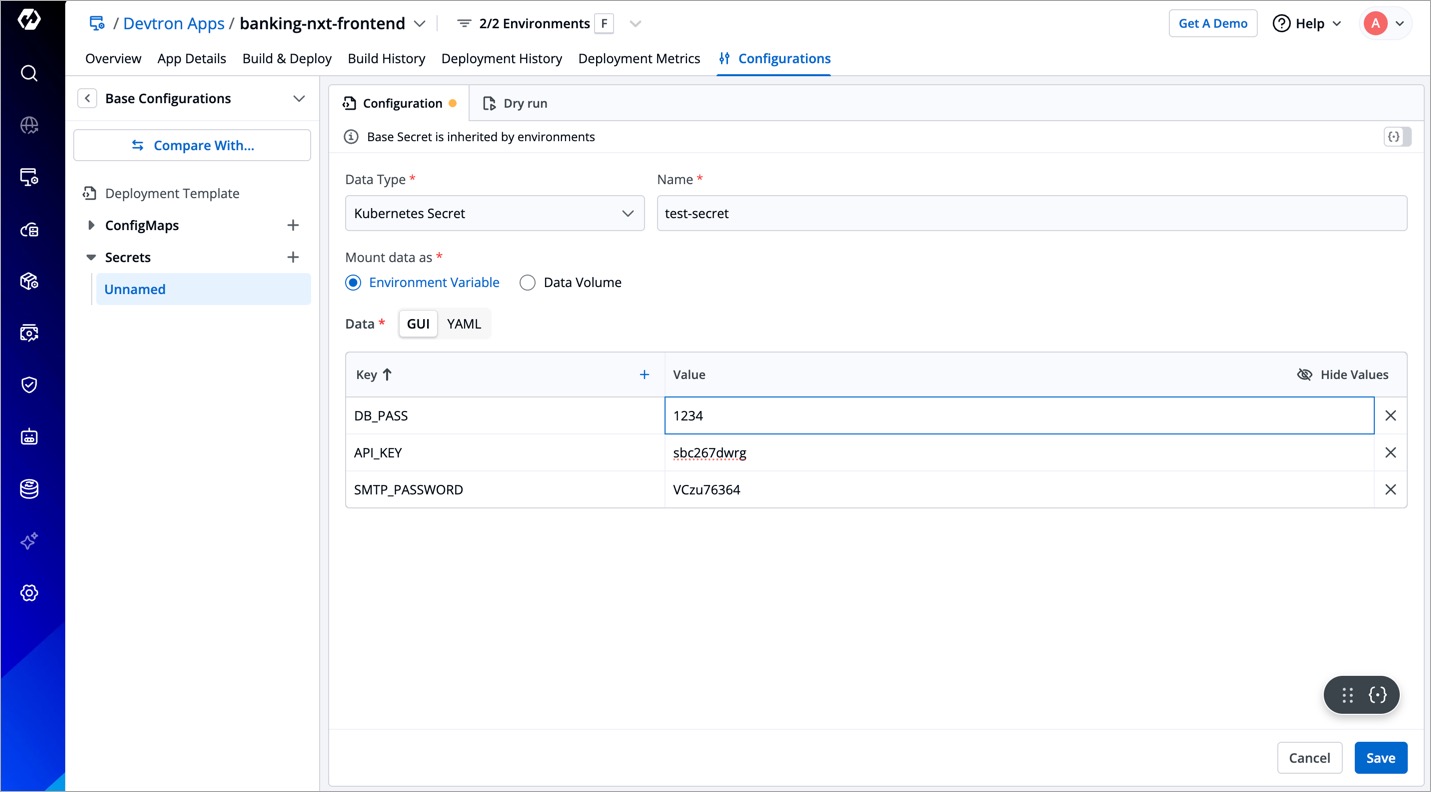Open the Base Configurations dropdown chevron
This screenshot has width=1431, height=792.
coord(298,98)
